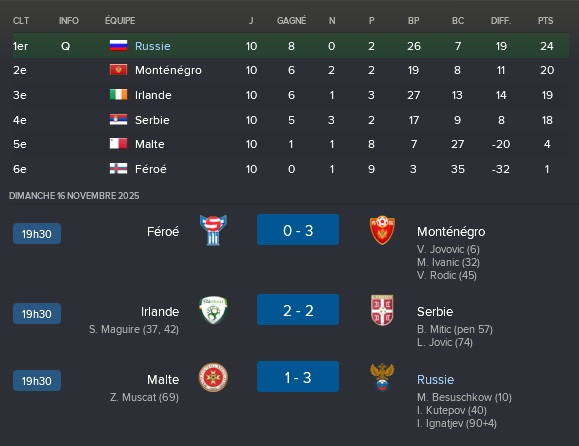Click the Monténégro flag in the table

(119, 70)
